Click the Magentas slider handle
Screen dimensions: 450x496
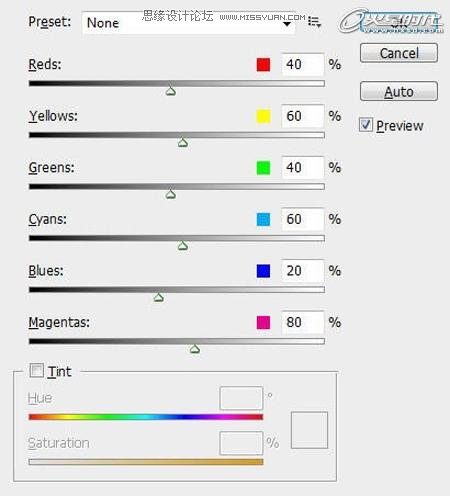(x=195, y=349)
